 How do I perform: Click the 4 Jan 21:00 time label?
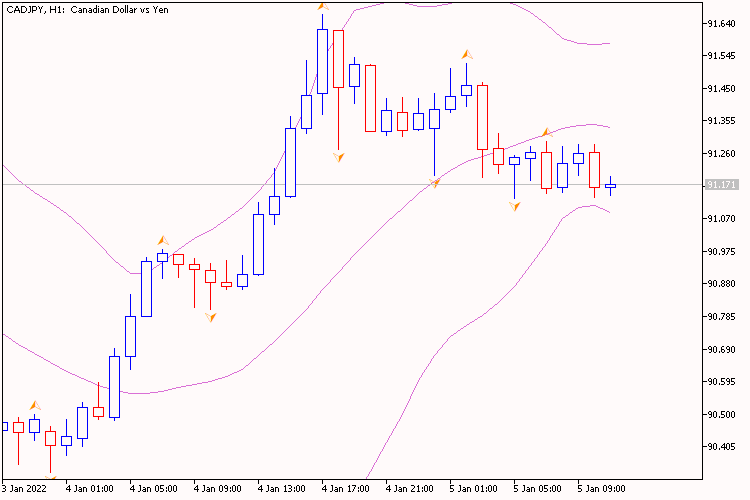(410, 489)
